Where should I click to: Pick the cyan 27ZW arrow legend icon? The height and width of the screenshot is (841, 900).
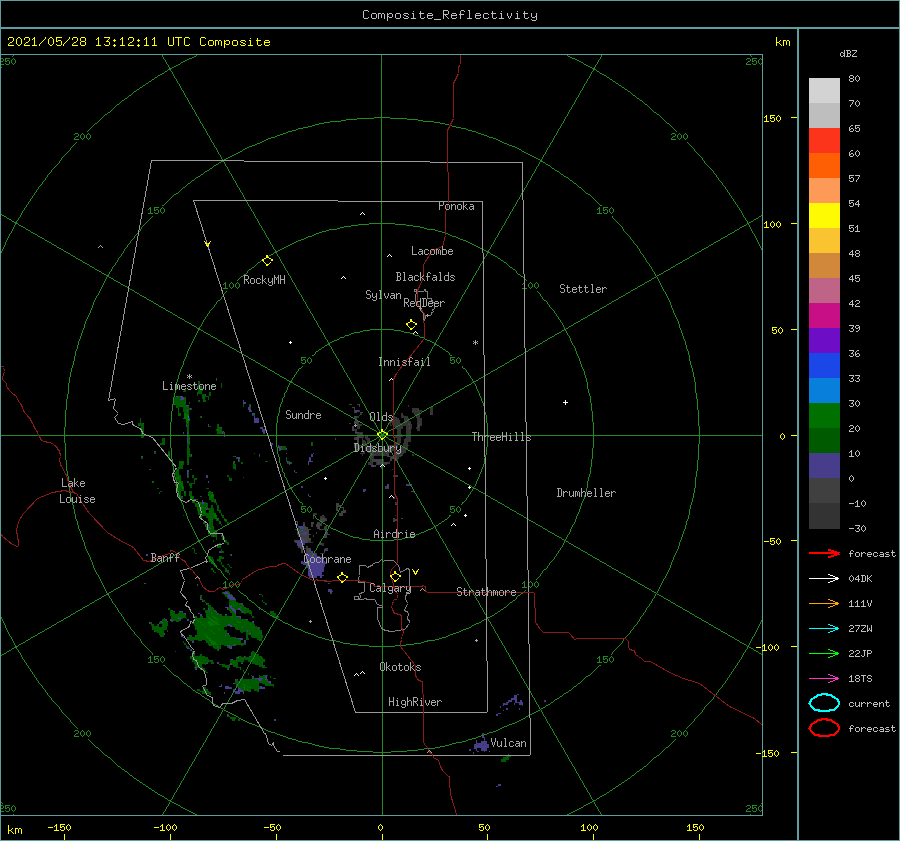[824, 628]
